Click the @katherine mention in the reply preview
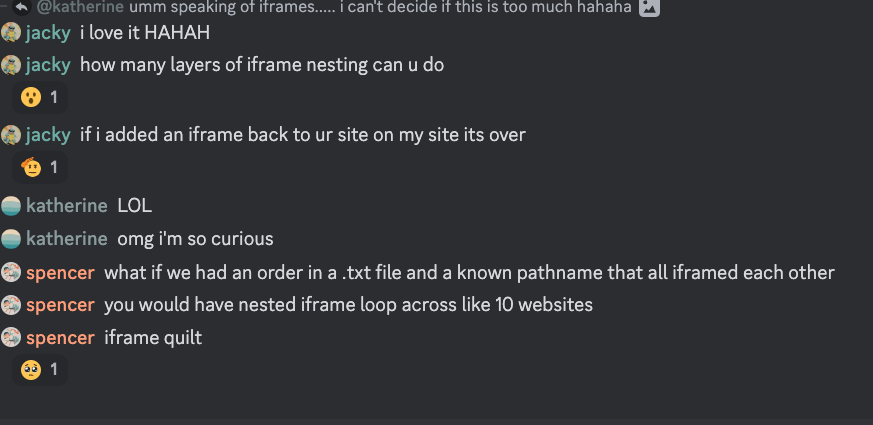 (x=80, y=8)
